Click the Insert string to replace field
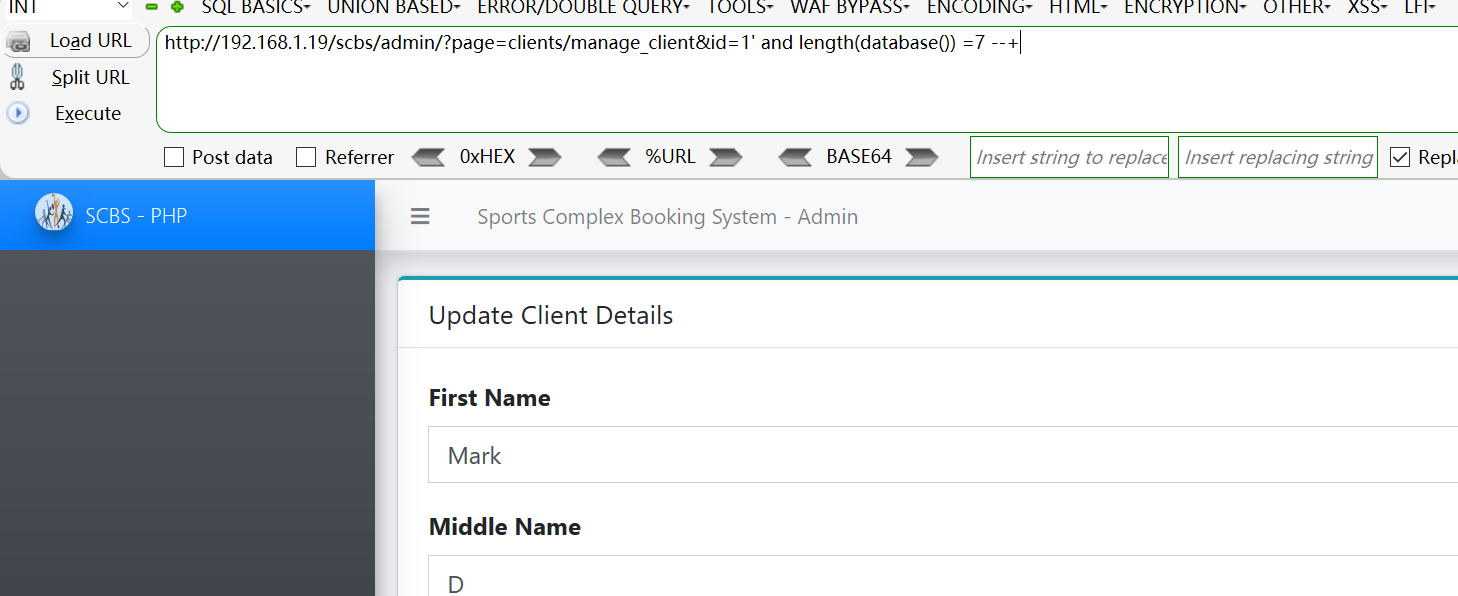This screenshot has height=596, width=1458. 1069,157
